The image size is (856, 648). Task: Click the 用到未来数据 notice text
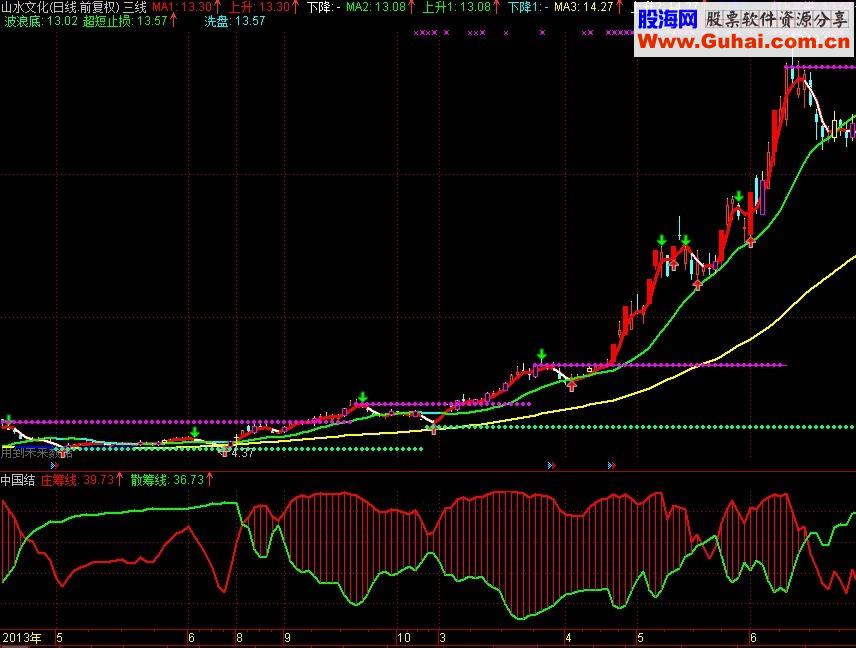[37, 453]
